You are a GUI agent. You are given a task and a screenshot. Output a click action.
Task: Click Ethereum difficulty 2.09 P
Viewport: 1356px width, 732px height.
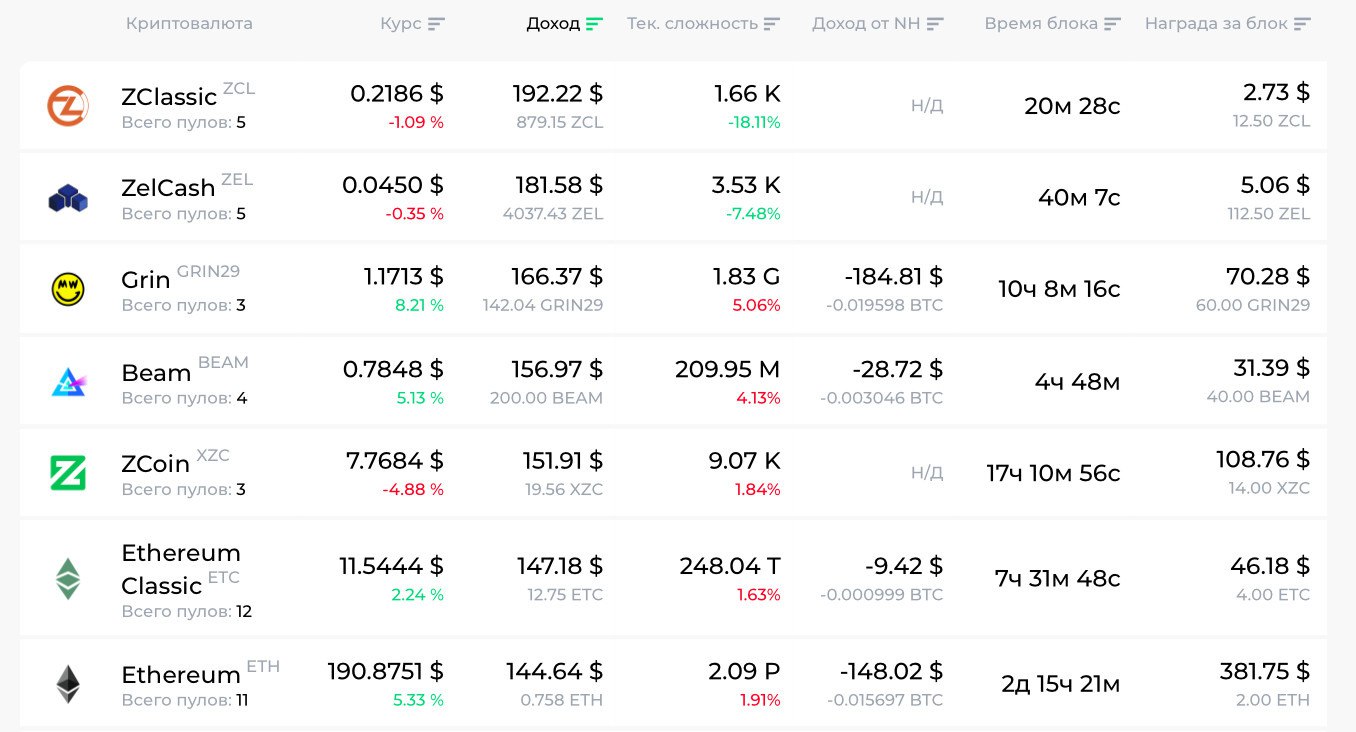click(745, 671)
